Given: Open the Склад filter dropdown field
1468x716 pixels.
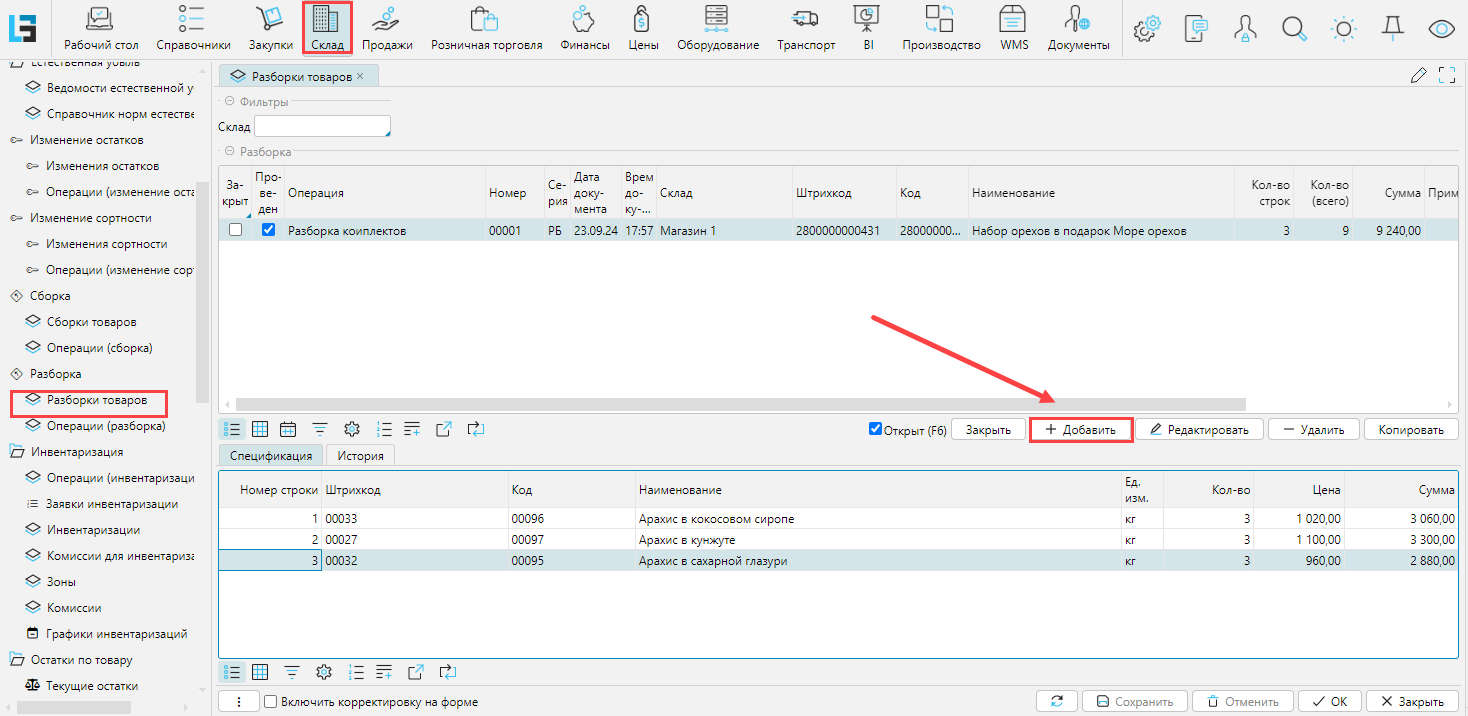Looking at the screenshot, I should tap(322, 126).
